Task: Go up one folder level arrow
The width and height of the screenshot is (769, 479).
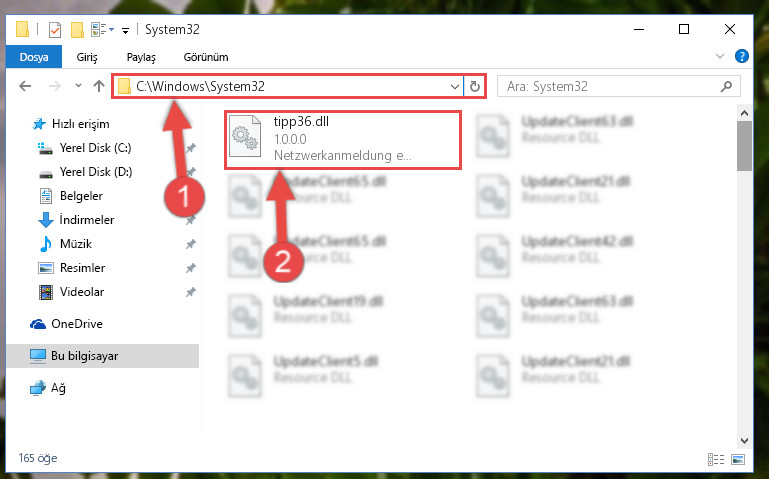Action: pyautogui.click(x=99, y=86)
